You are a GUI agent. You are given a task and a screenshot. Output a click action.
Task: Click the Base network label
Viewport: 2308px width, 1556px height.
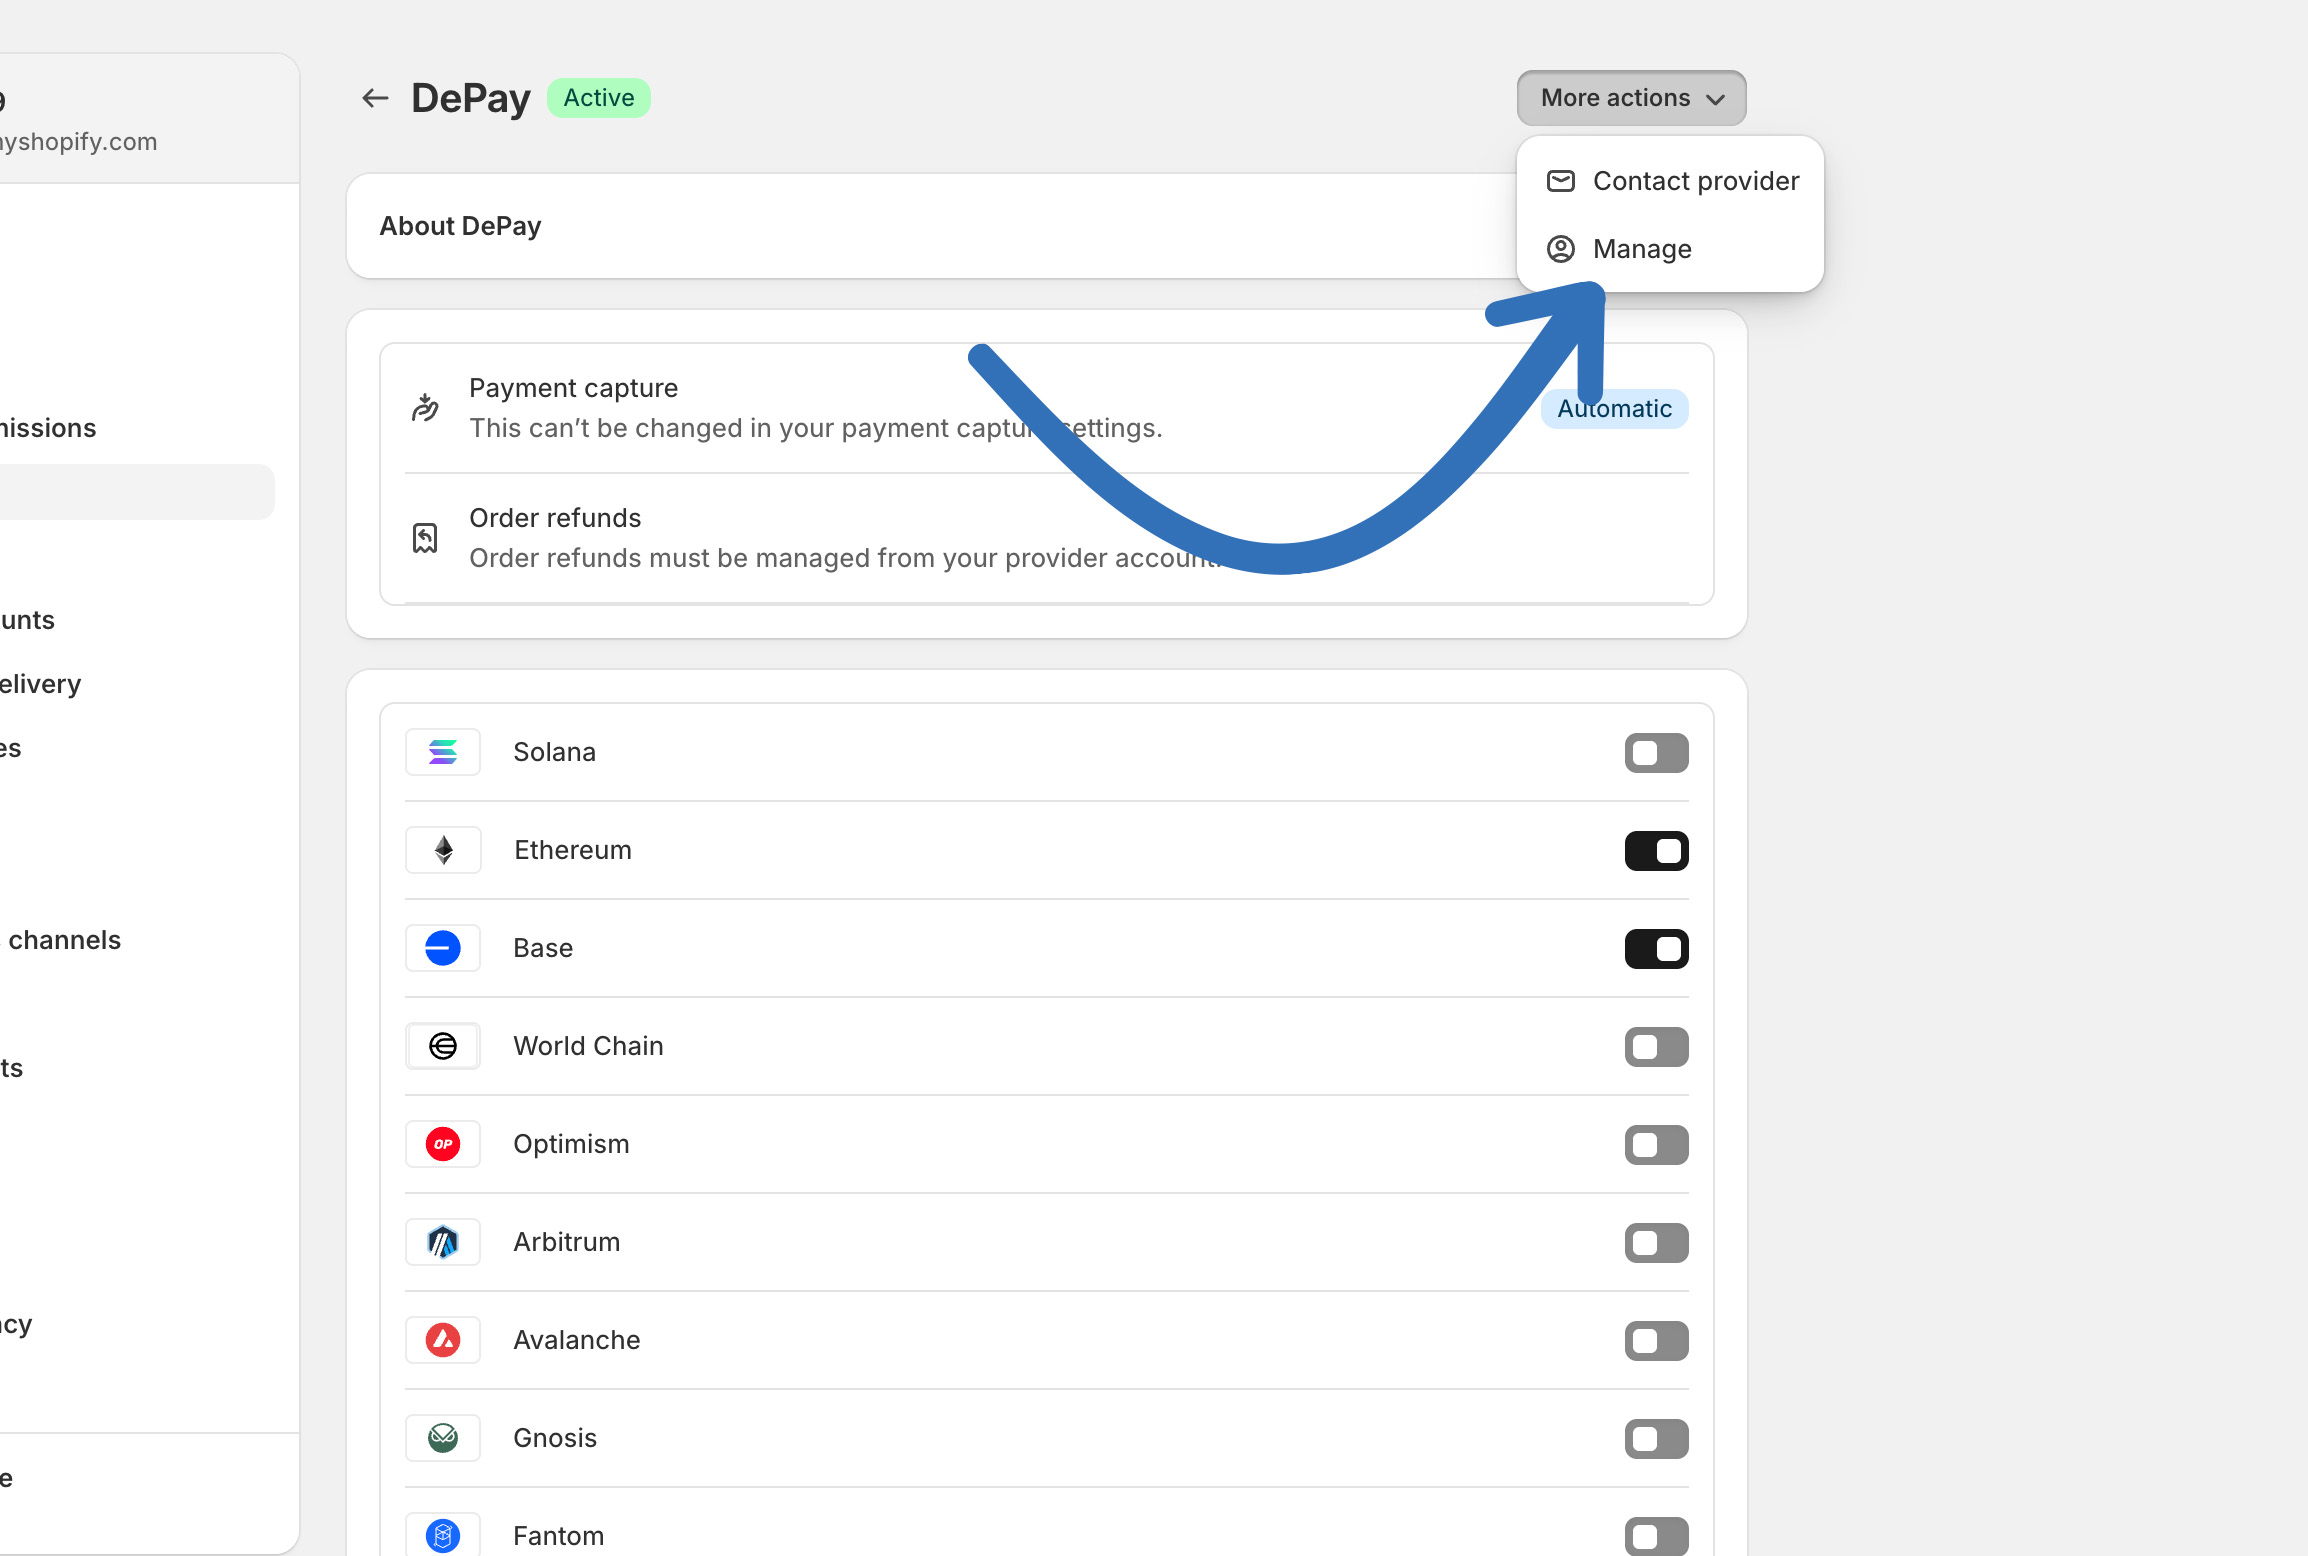543,948
